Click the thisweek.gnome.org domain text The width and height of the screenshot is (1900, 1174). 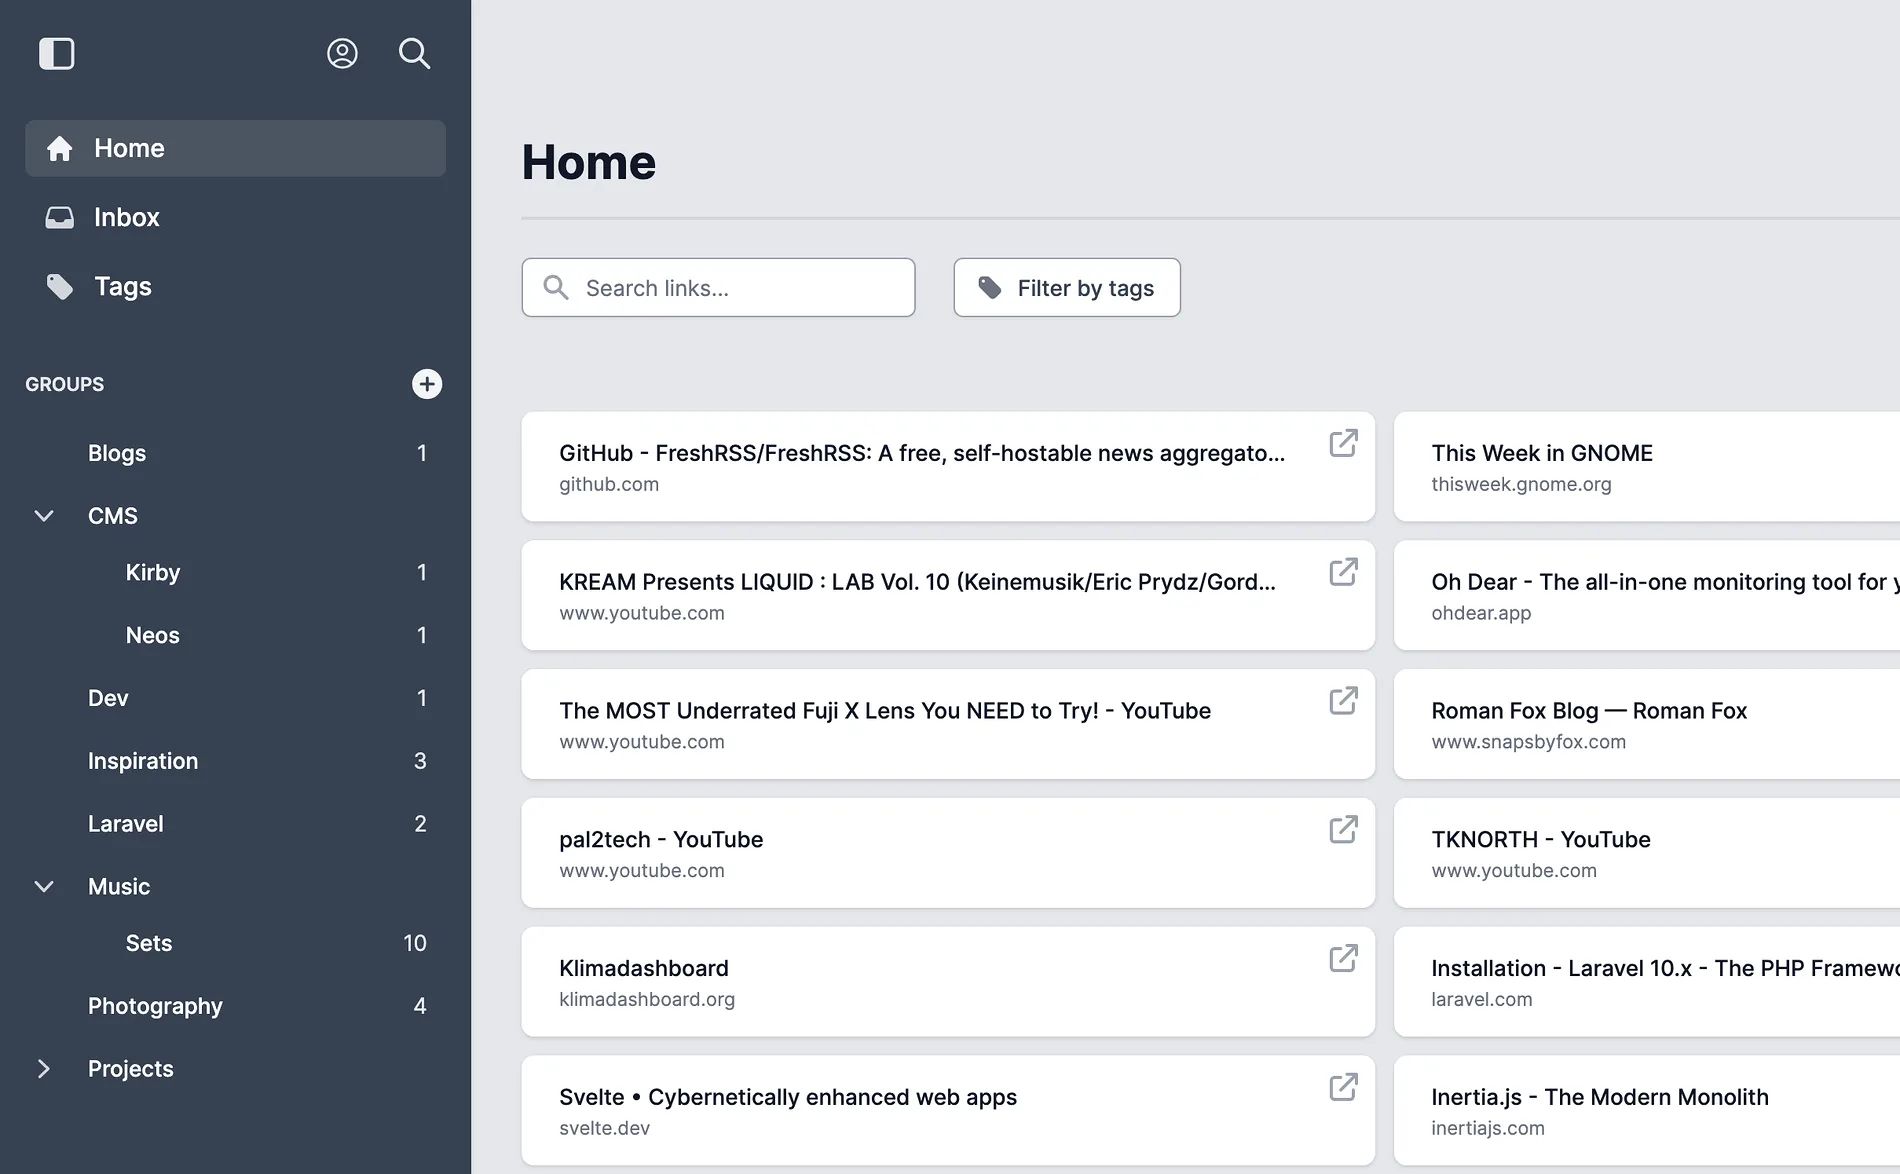(1521, 484)
